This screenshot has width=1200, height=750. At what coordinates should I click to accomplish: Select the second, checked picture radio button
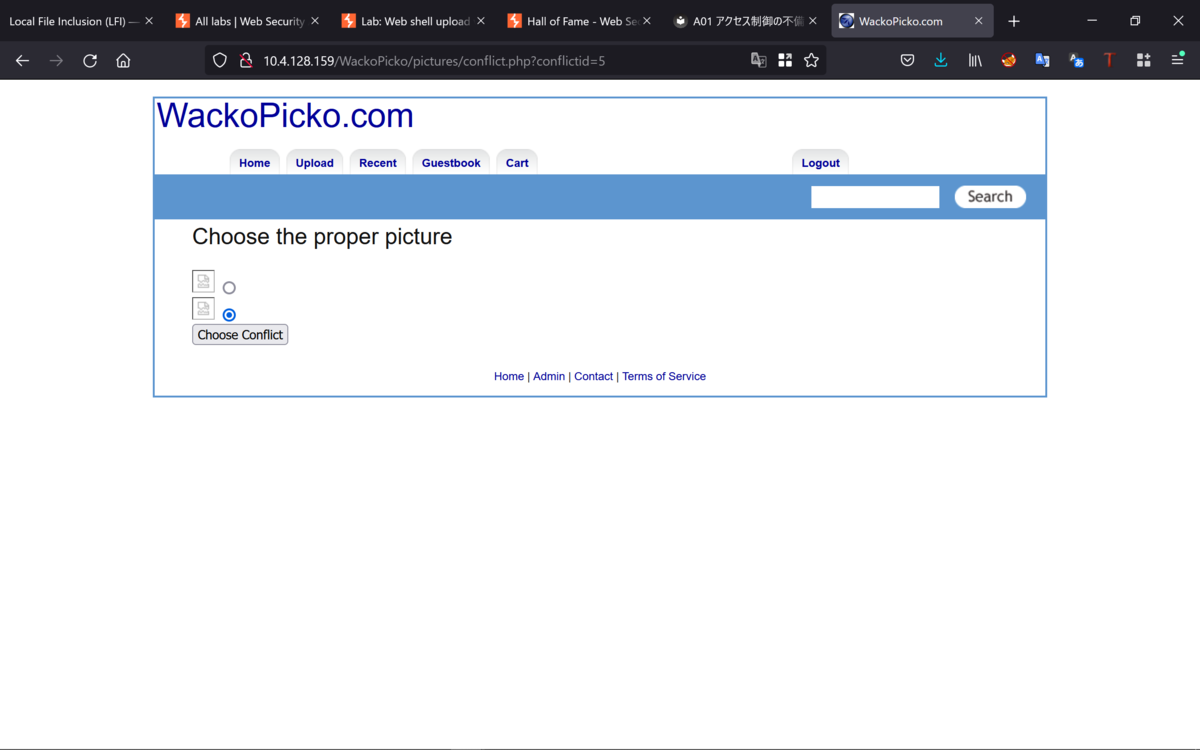(229, 315)
